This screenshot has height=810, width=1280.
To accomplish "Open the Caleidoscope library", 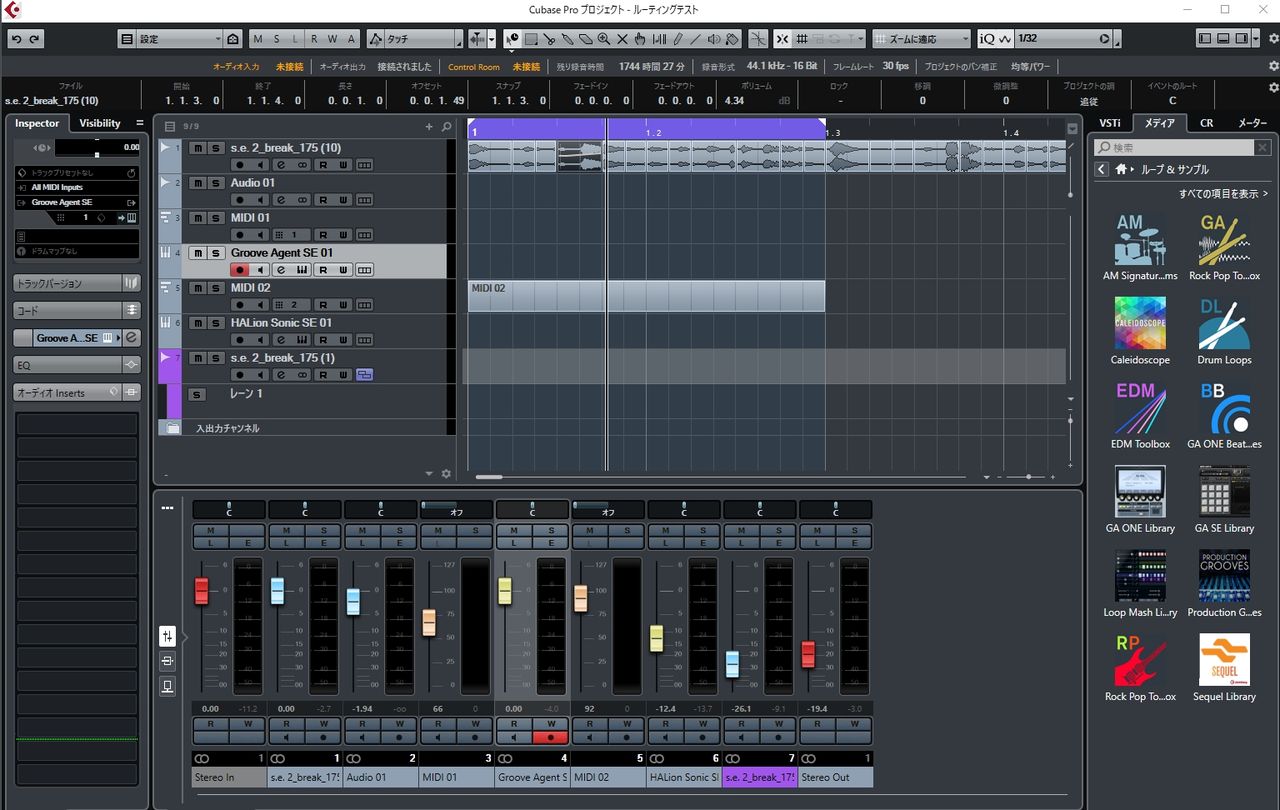I will pyautogui.click(x=1140, y=331).
